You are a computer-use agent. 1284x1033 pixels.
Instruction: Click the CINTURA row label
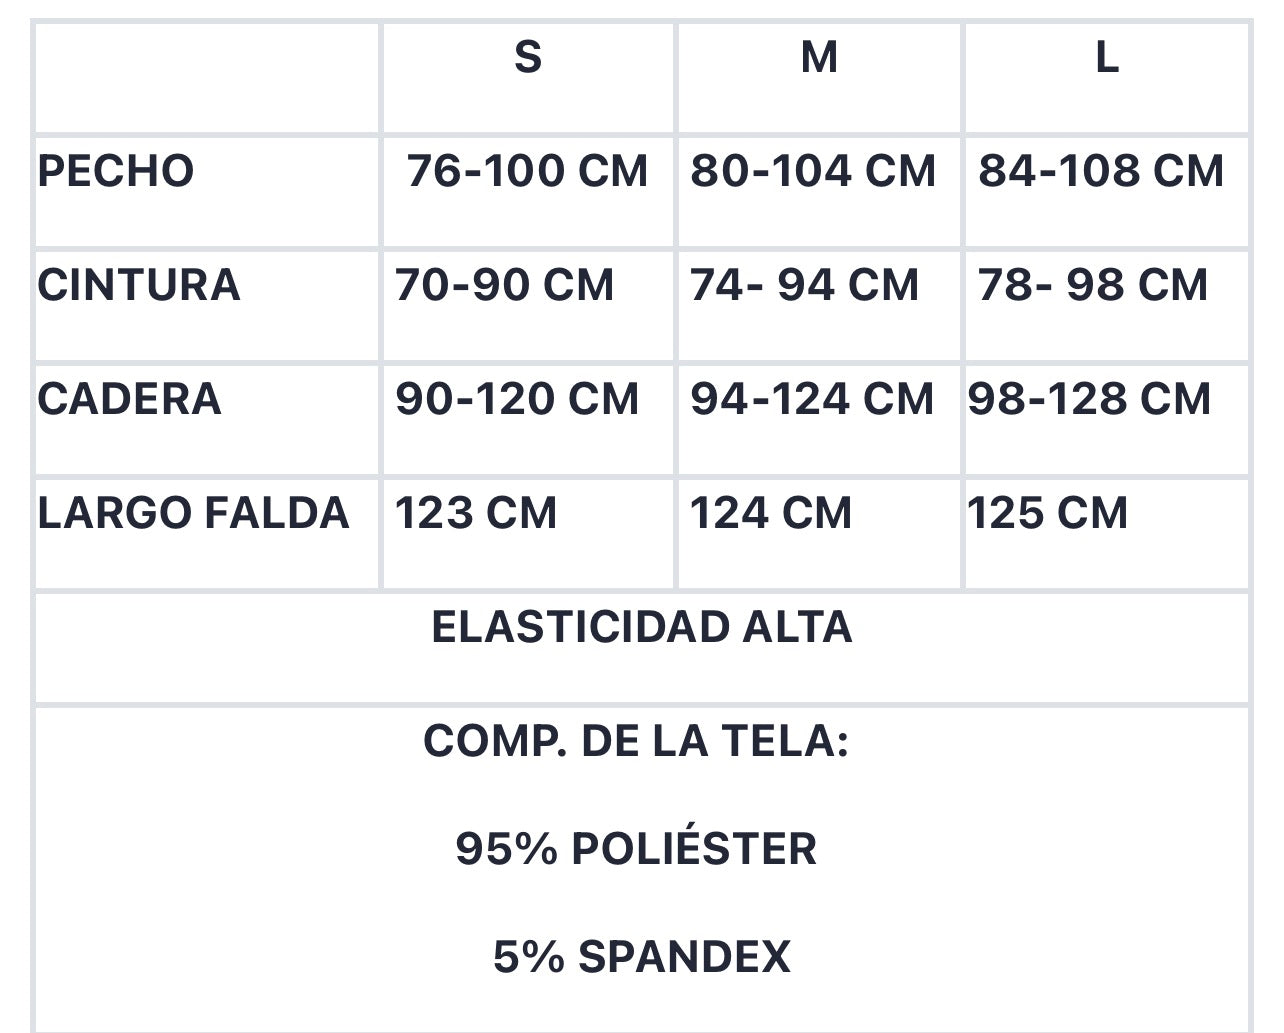pos(139,285)
